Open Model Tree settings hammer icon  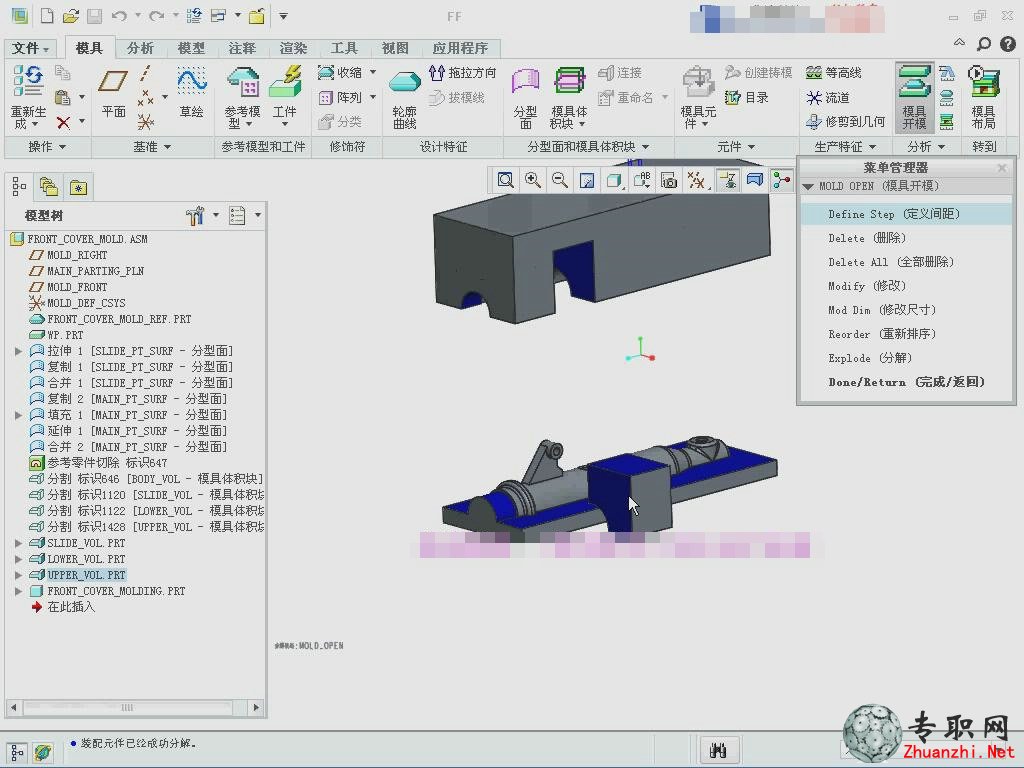(195, 215)
